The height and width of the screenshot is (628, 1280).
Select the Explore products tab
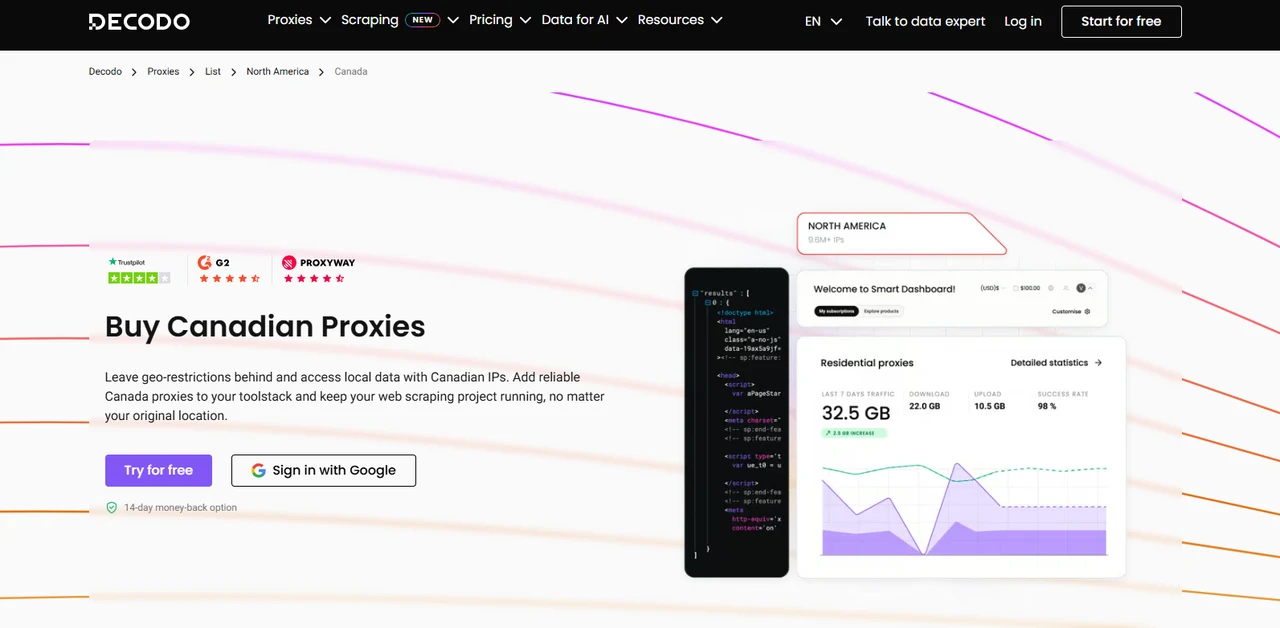tap(881, 312)
